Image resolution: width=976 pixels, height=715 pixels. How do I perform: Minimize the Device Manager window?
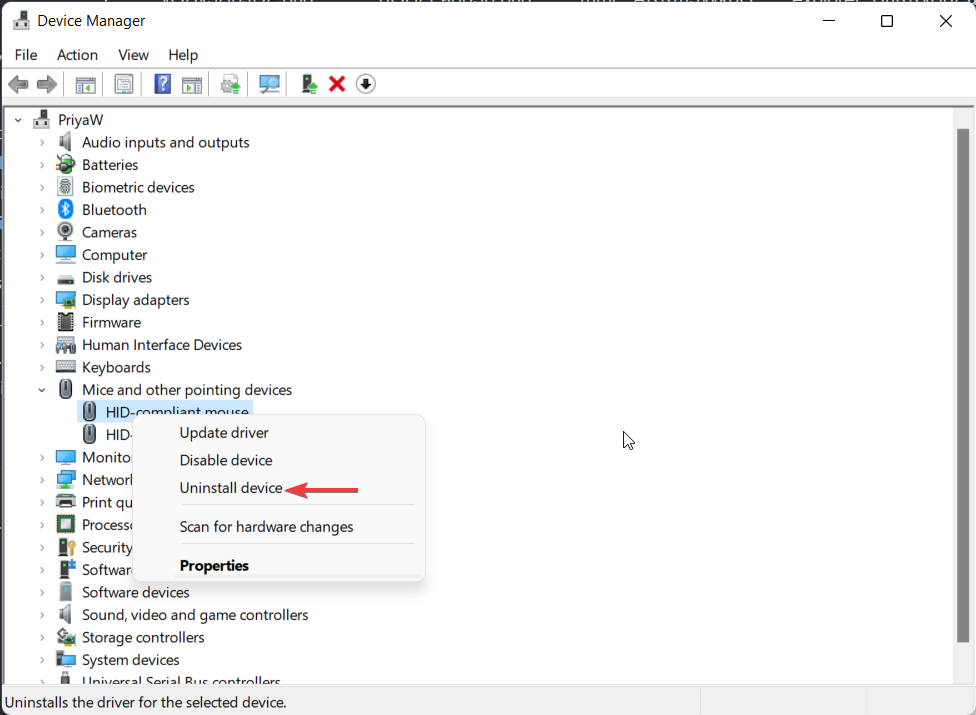coord(829,21)
